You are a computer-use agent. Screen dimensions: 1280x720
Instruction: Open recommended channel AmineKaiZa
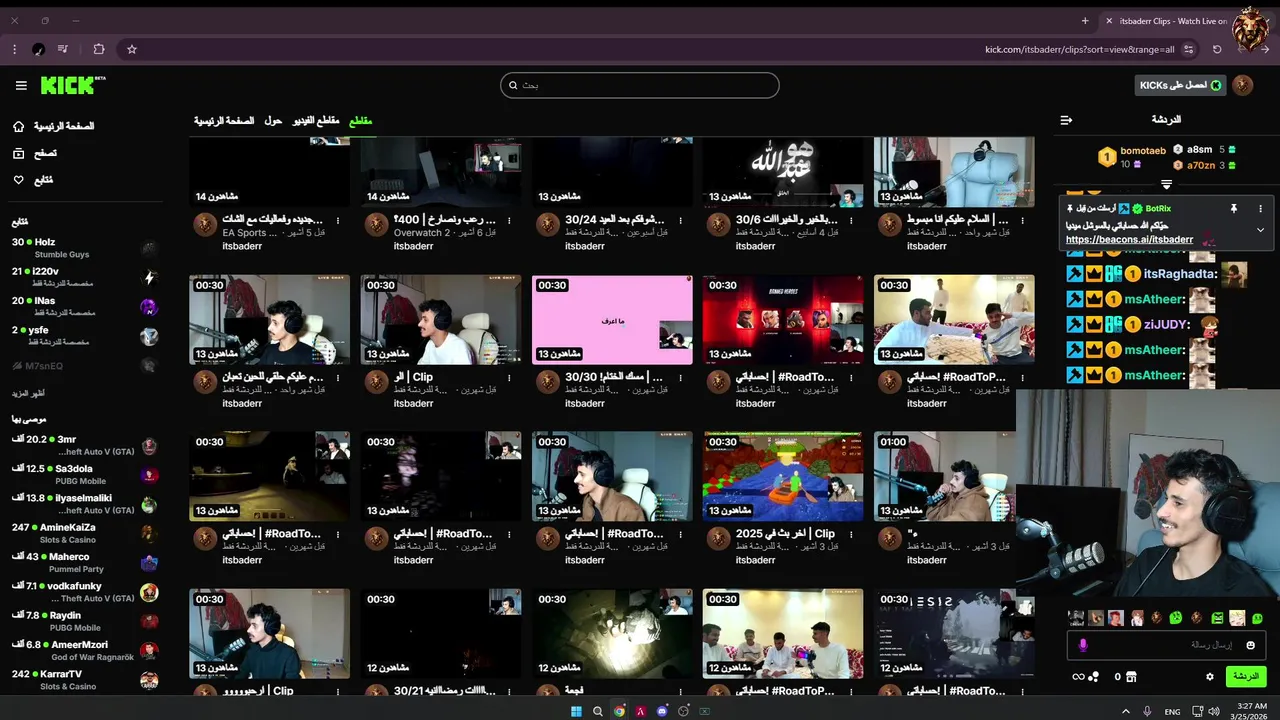click(x=84, y=533)
